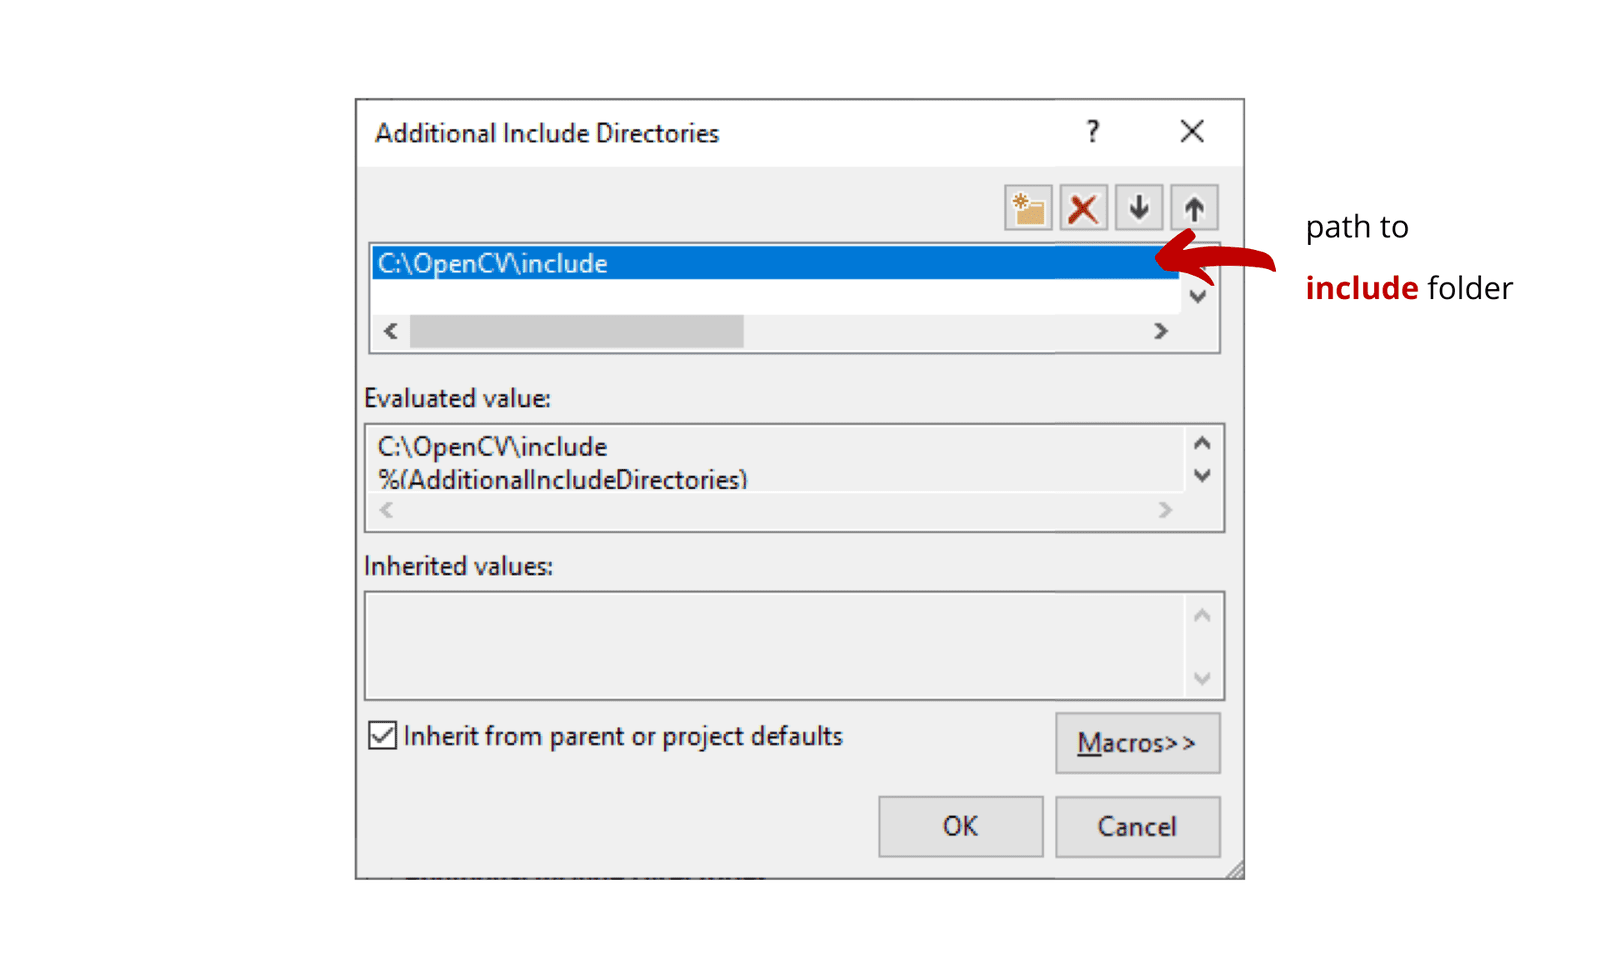Click the directories list left scroll arrow
This screenshot has height=978, width=1600.
click(x=391, y=331)
